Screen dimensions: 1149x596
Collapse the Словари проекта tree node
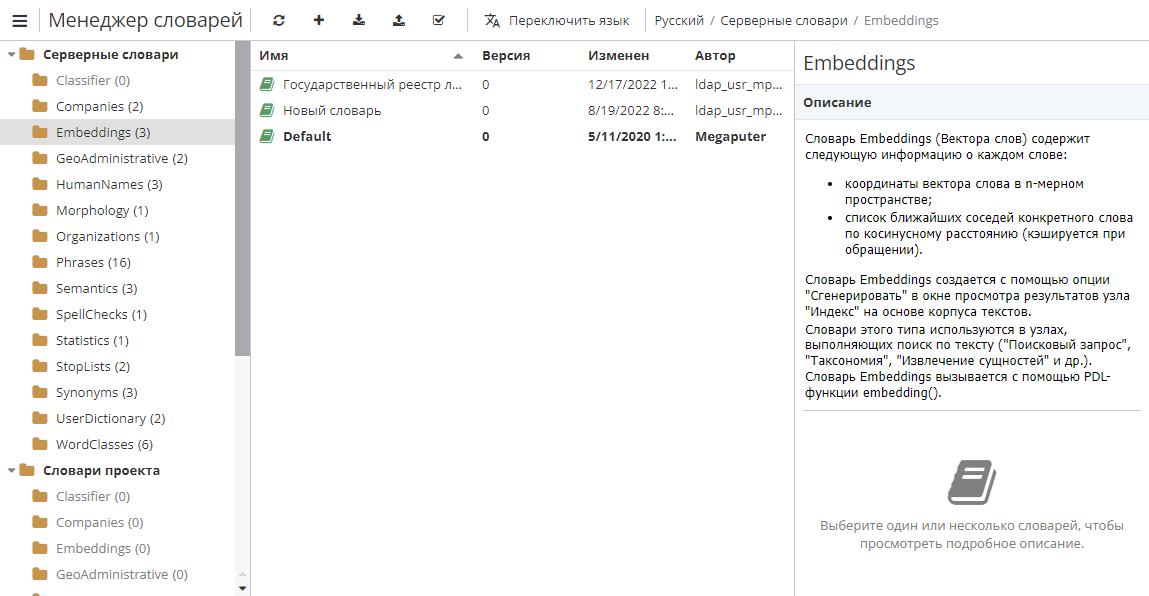coord(11,471)
